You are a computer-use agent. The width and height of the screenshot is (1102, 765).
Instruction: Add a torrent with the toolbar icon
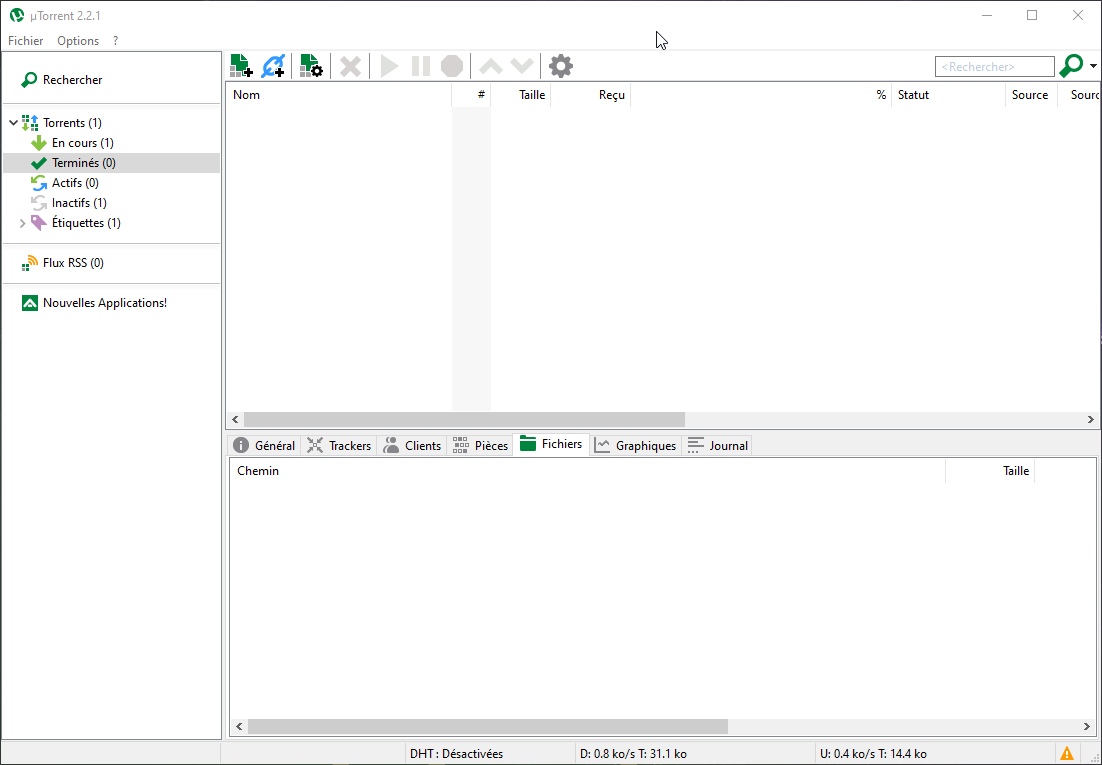241,66
